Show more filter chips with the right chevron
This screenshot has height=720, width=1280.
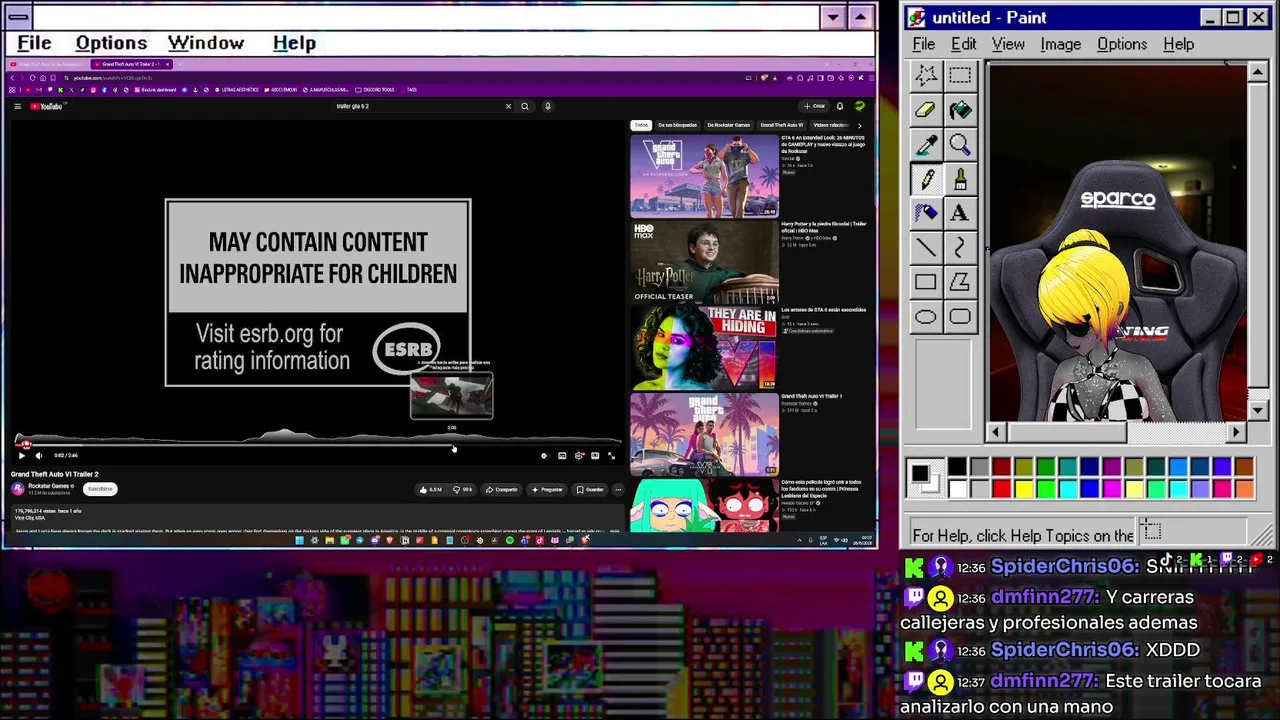859,125
